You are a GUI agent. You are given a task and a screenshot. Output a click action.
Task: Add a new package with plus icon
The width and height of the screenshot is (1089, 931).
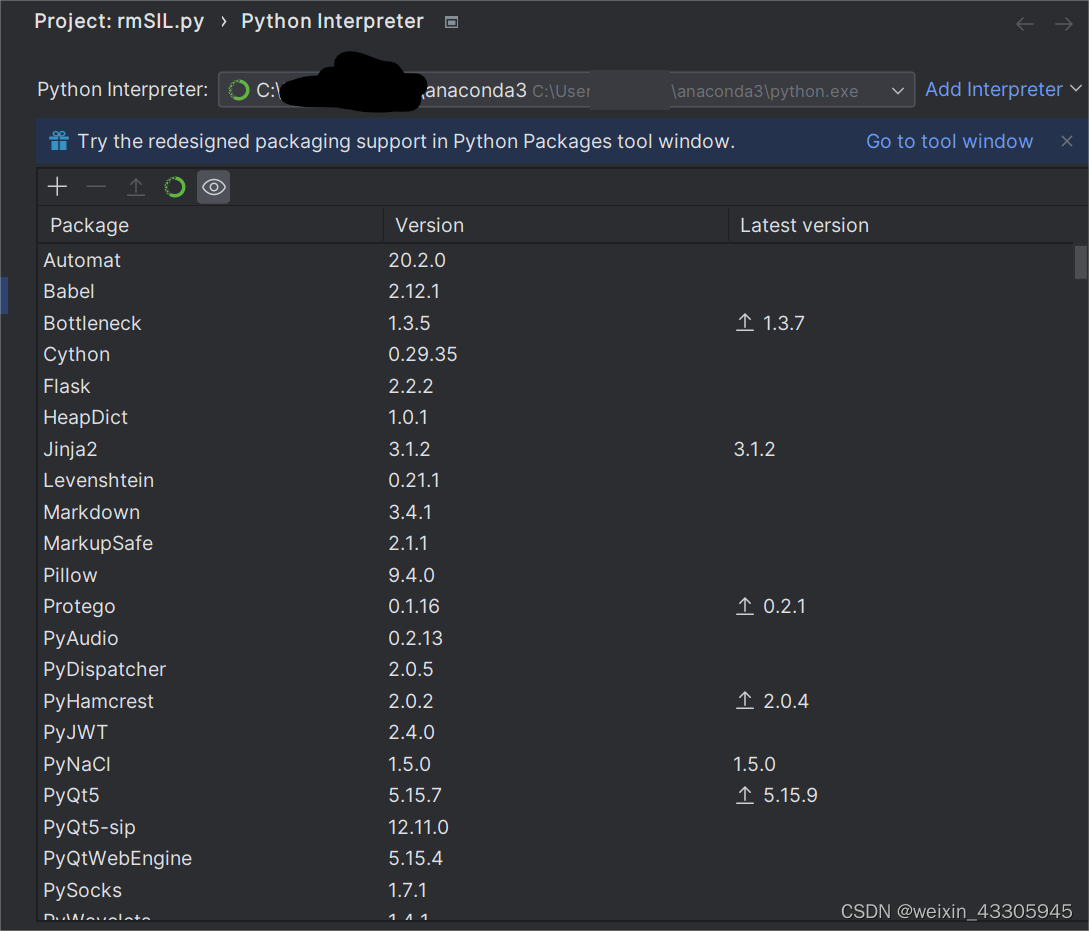coord(57,187)
